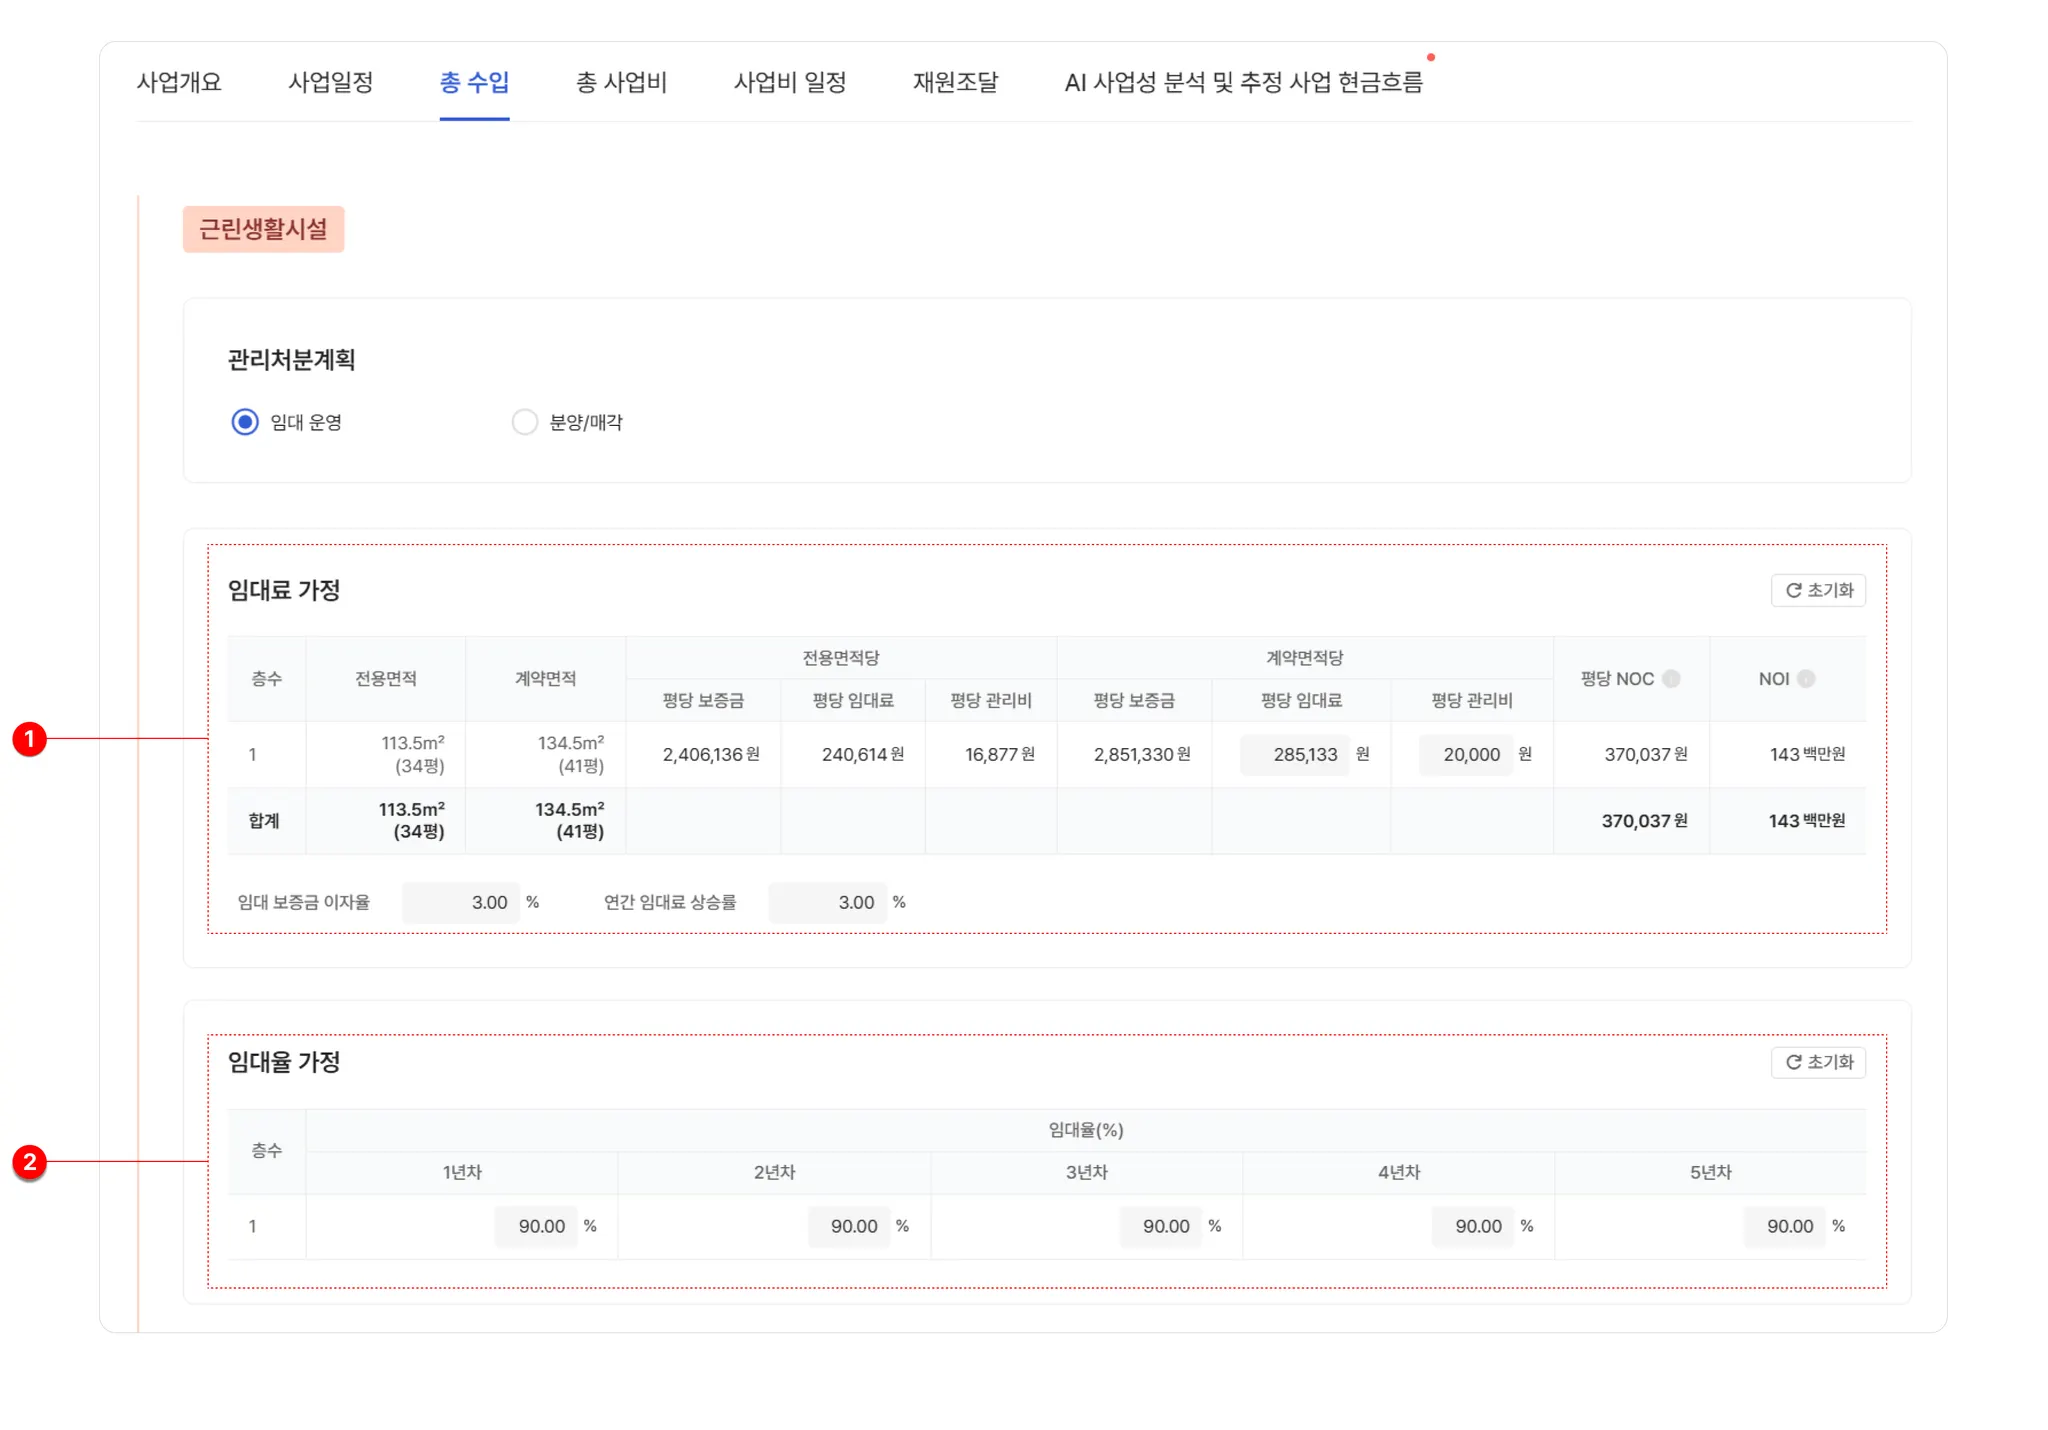Viewport: 2048px width, 1430px height.
Task: Switch to 사업일정 tab
Action: (331, 82)
